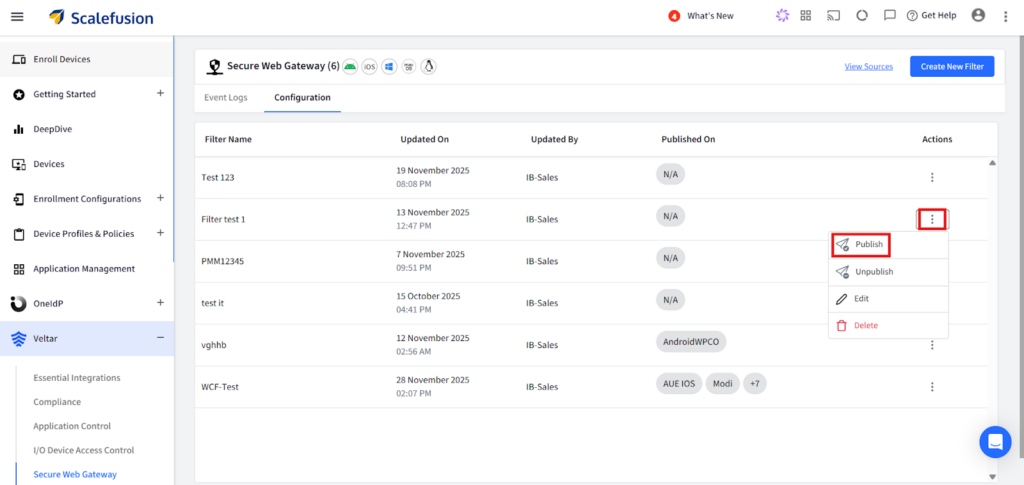This screenshot has height=485, width=1024.
Task: Expand Enrollment Configurations in the sidebar
Action: tap(160, 199)
